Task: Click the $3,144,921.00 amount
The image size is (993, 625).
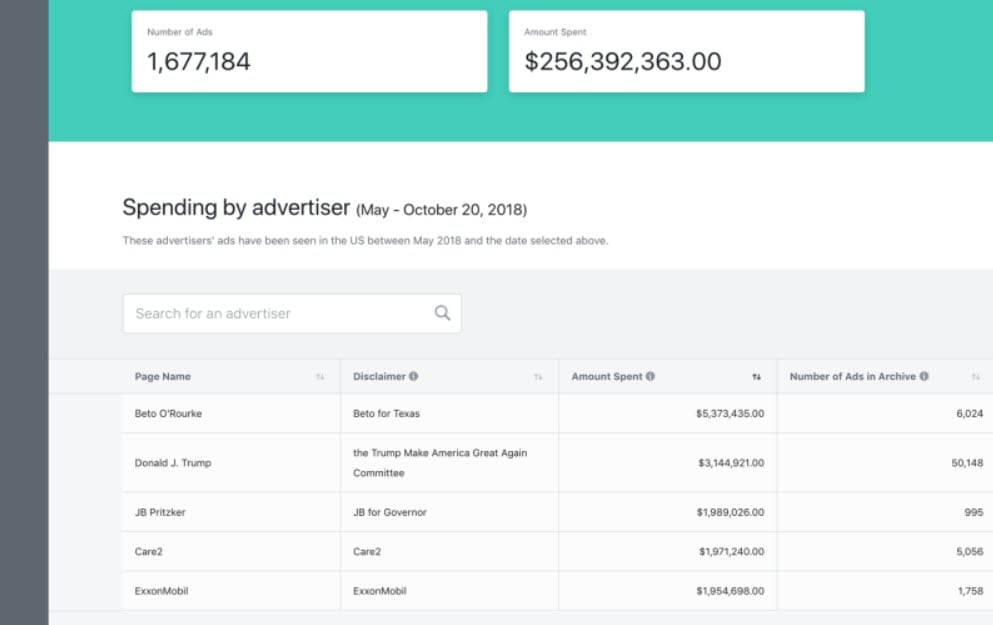Action: [x=731, y=463]
